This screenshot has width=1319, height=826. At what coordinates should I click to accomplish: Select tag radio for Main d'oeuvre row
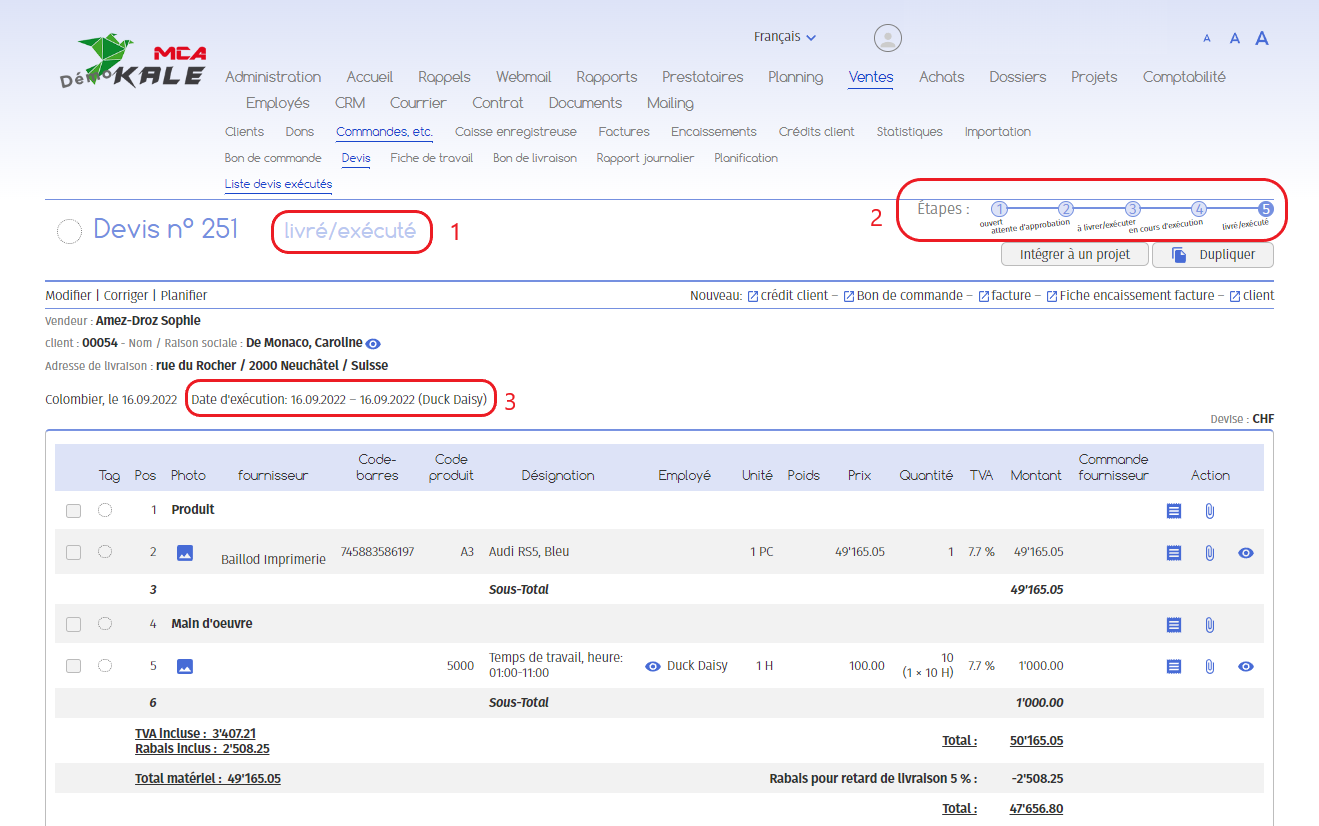tap(105, 624)
